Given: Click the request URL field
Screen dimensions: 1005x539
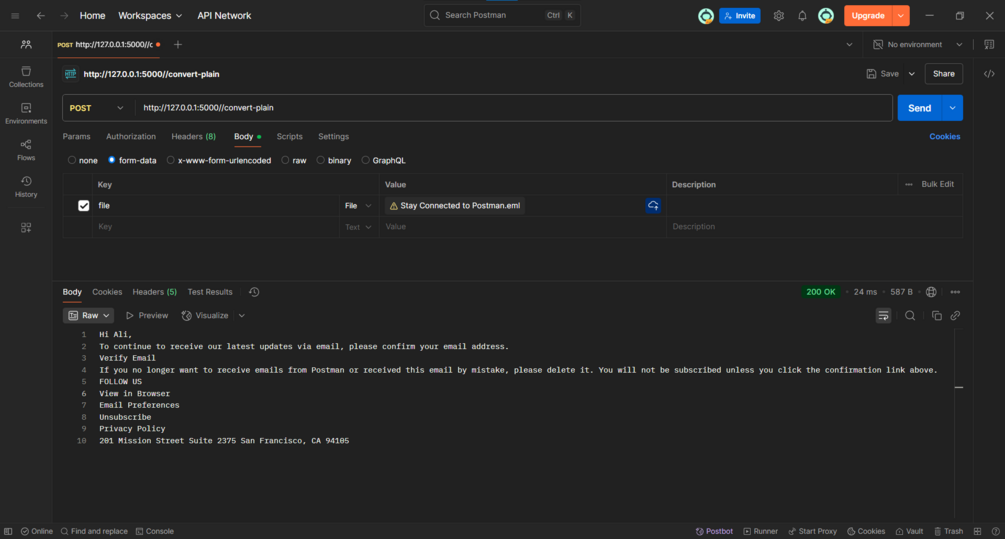Looking at the screenshot, I should [513, 108].
